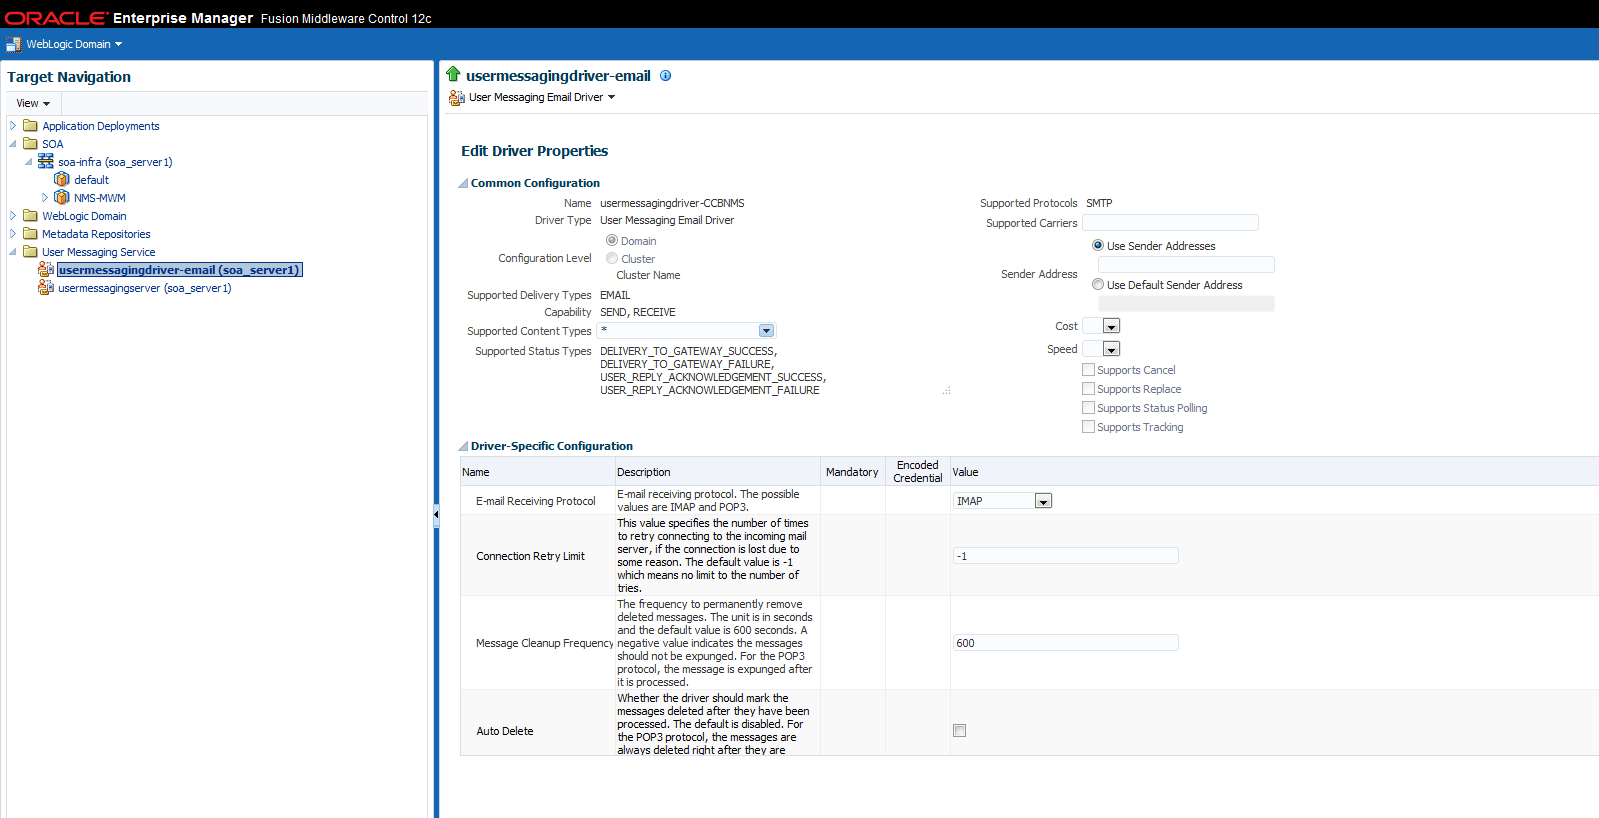Click the SOA folder icon
Image resolution: width=1599 pixels, height=818 pixels.
pos(30,144)
